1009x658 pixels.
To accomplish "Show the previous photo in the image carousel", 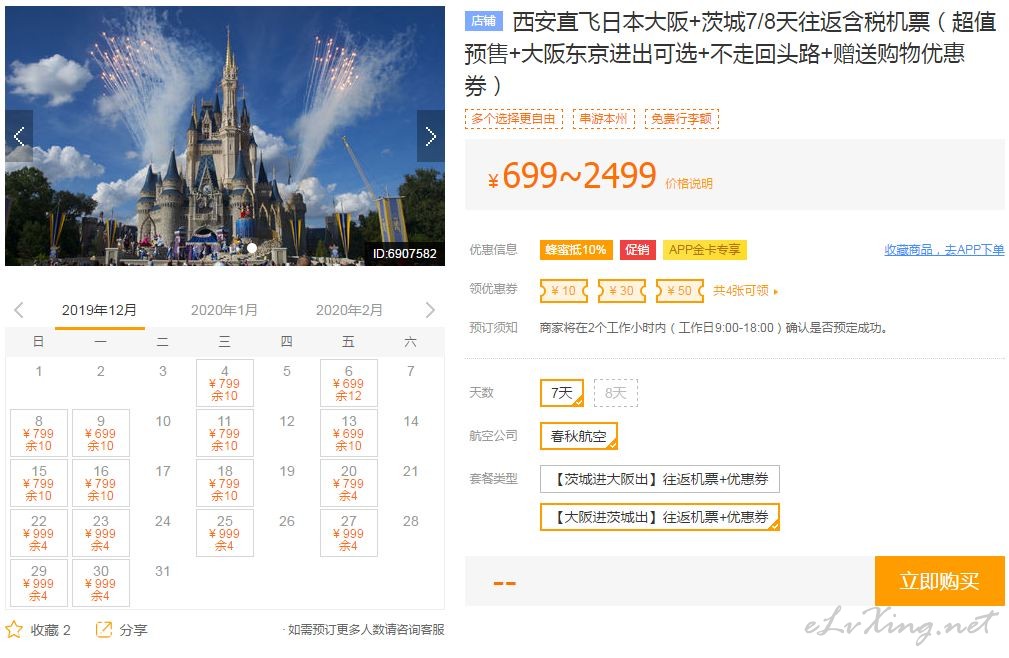I will click(19, 136).
